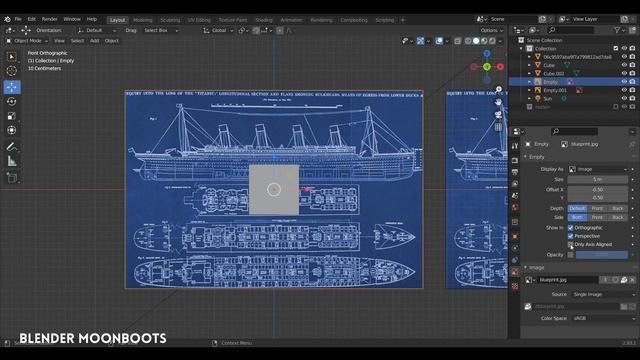Open the Window menu

click(x=72, y=19)
